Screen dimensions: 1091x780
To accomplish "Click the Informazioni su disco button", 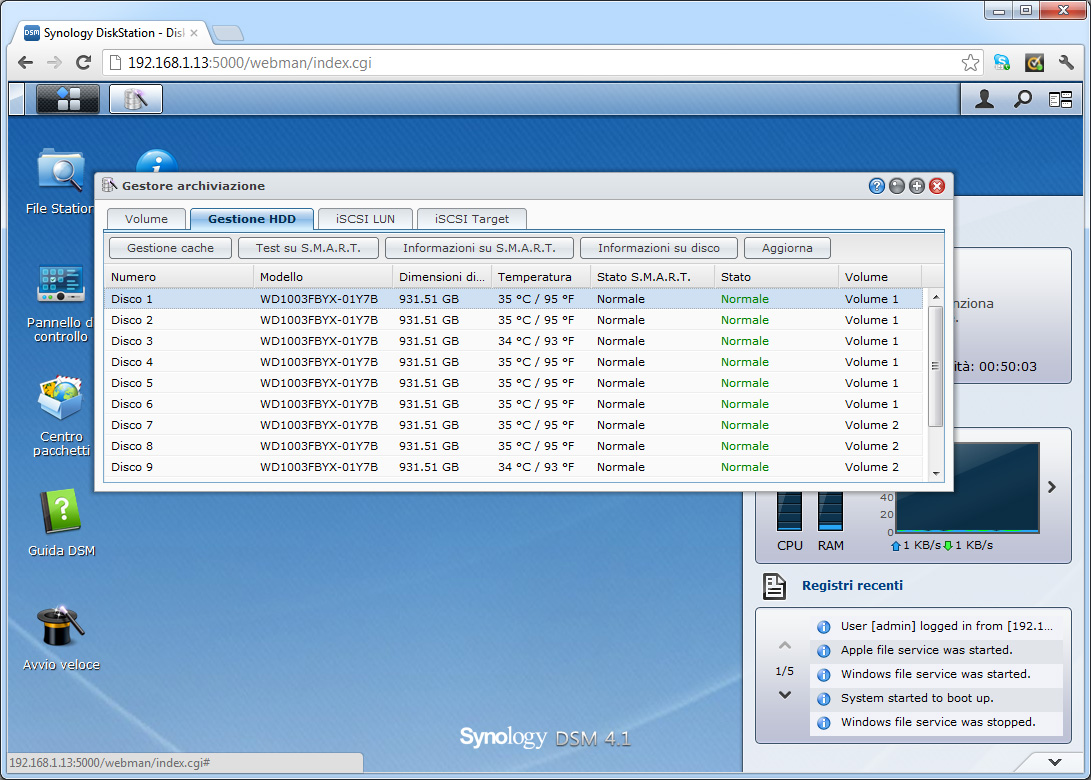I will pyautogui.click(x=659, y=248).
